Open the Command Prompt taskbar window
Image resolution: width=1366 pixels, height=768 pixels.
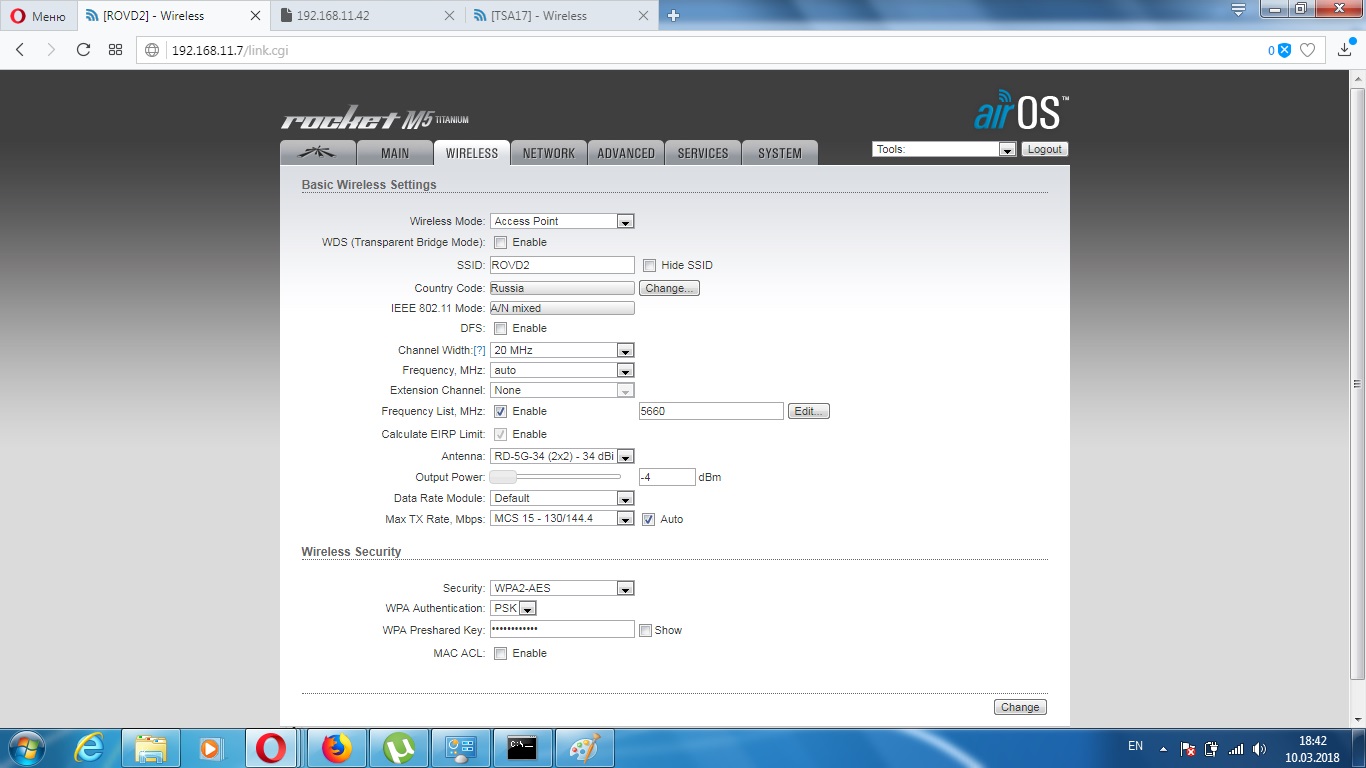pyautogui.click(x=523, y=748)
